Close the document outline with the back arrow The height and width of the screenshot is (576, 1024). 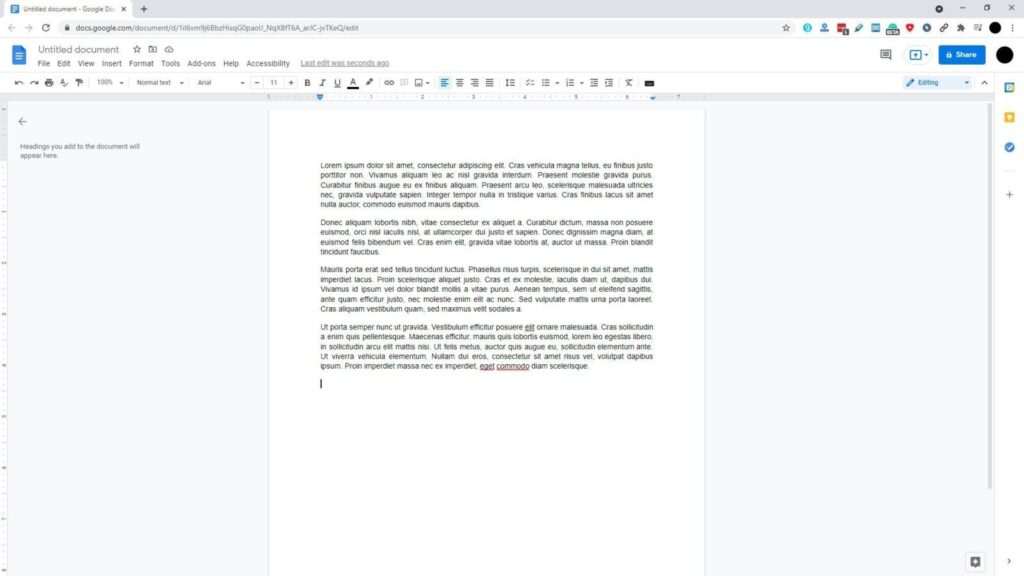(x=23, y=121)
